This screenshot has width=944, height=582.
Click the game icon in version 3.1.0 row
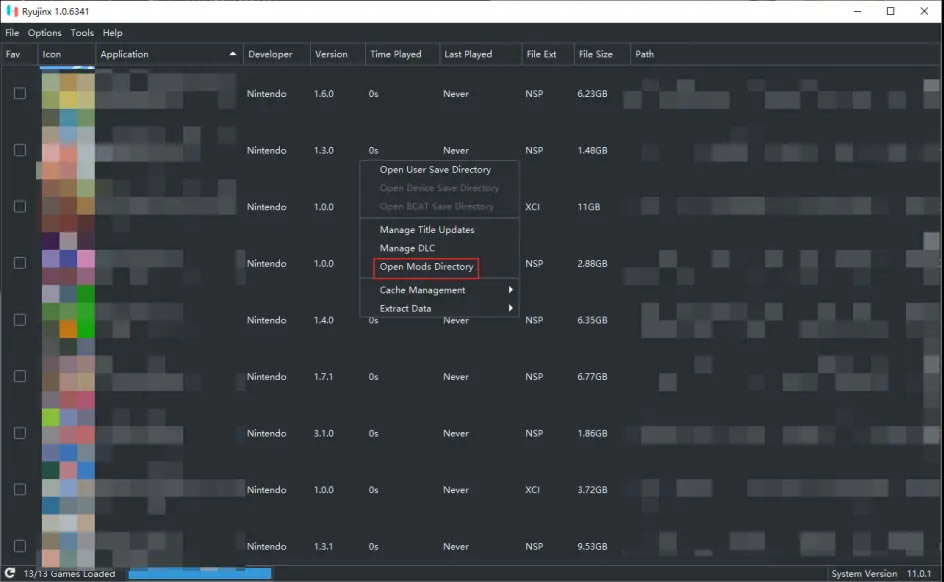[x=68, y=433]
